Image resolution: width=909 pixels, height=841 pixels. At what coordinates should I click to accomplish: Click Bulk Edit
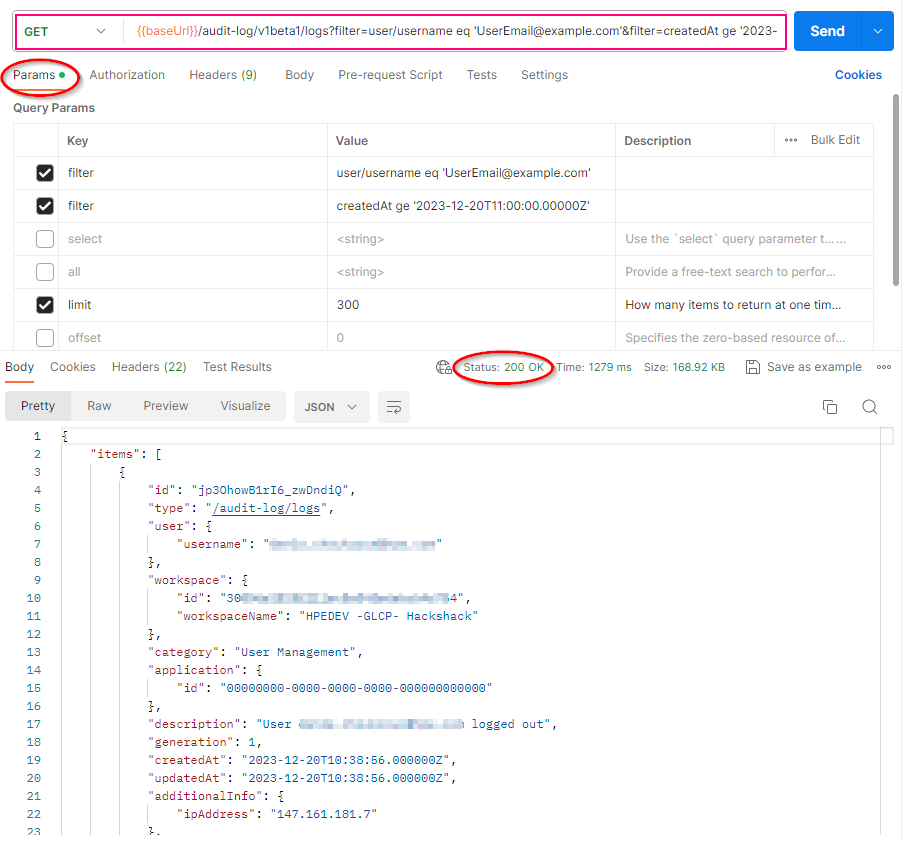point(835,140)
